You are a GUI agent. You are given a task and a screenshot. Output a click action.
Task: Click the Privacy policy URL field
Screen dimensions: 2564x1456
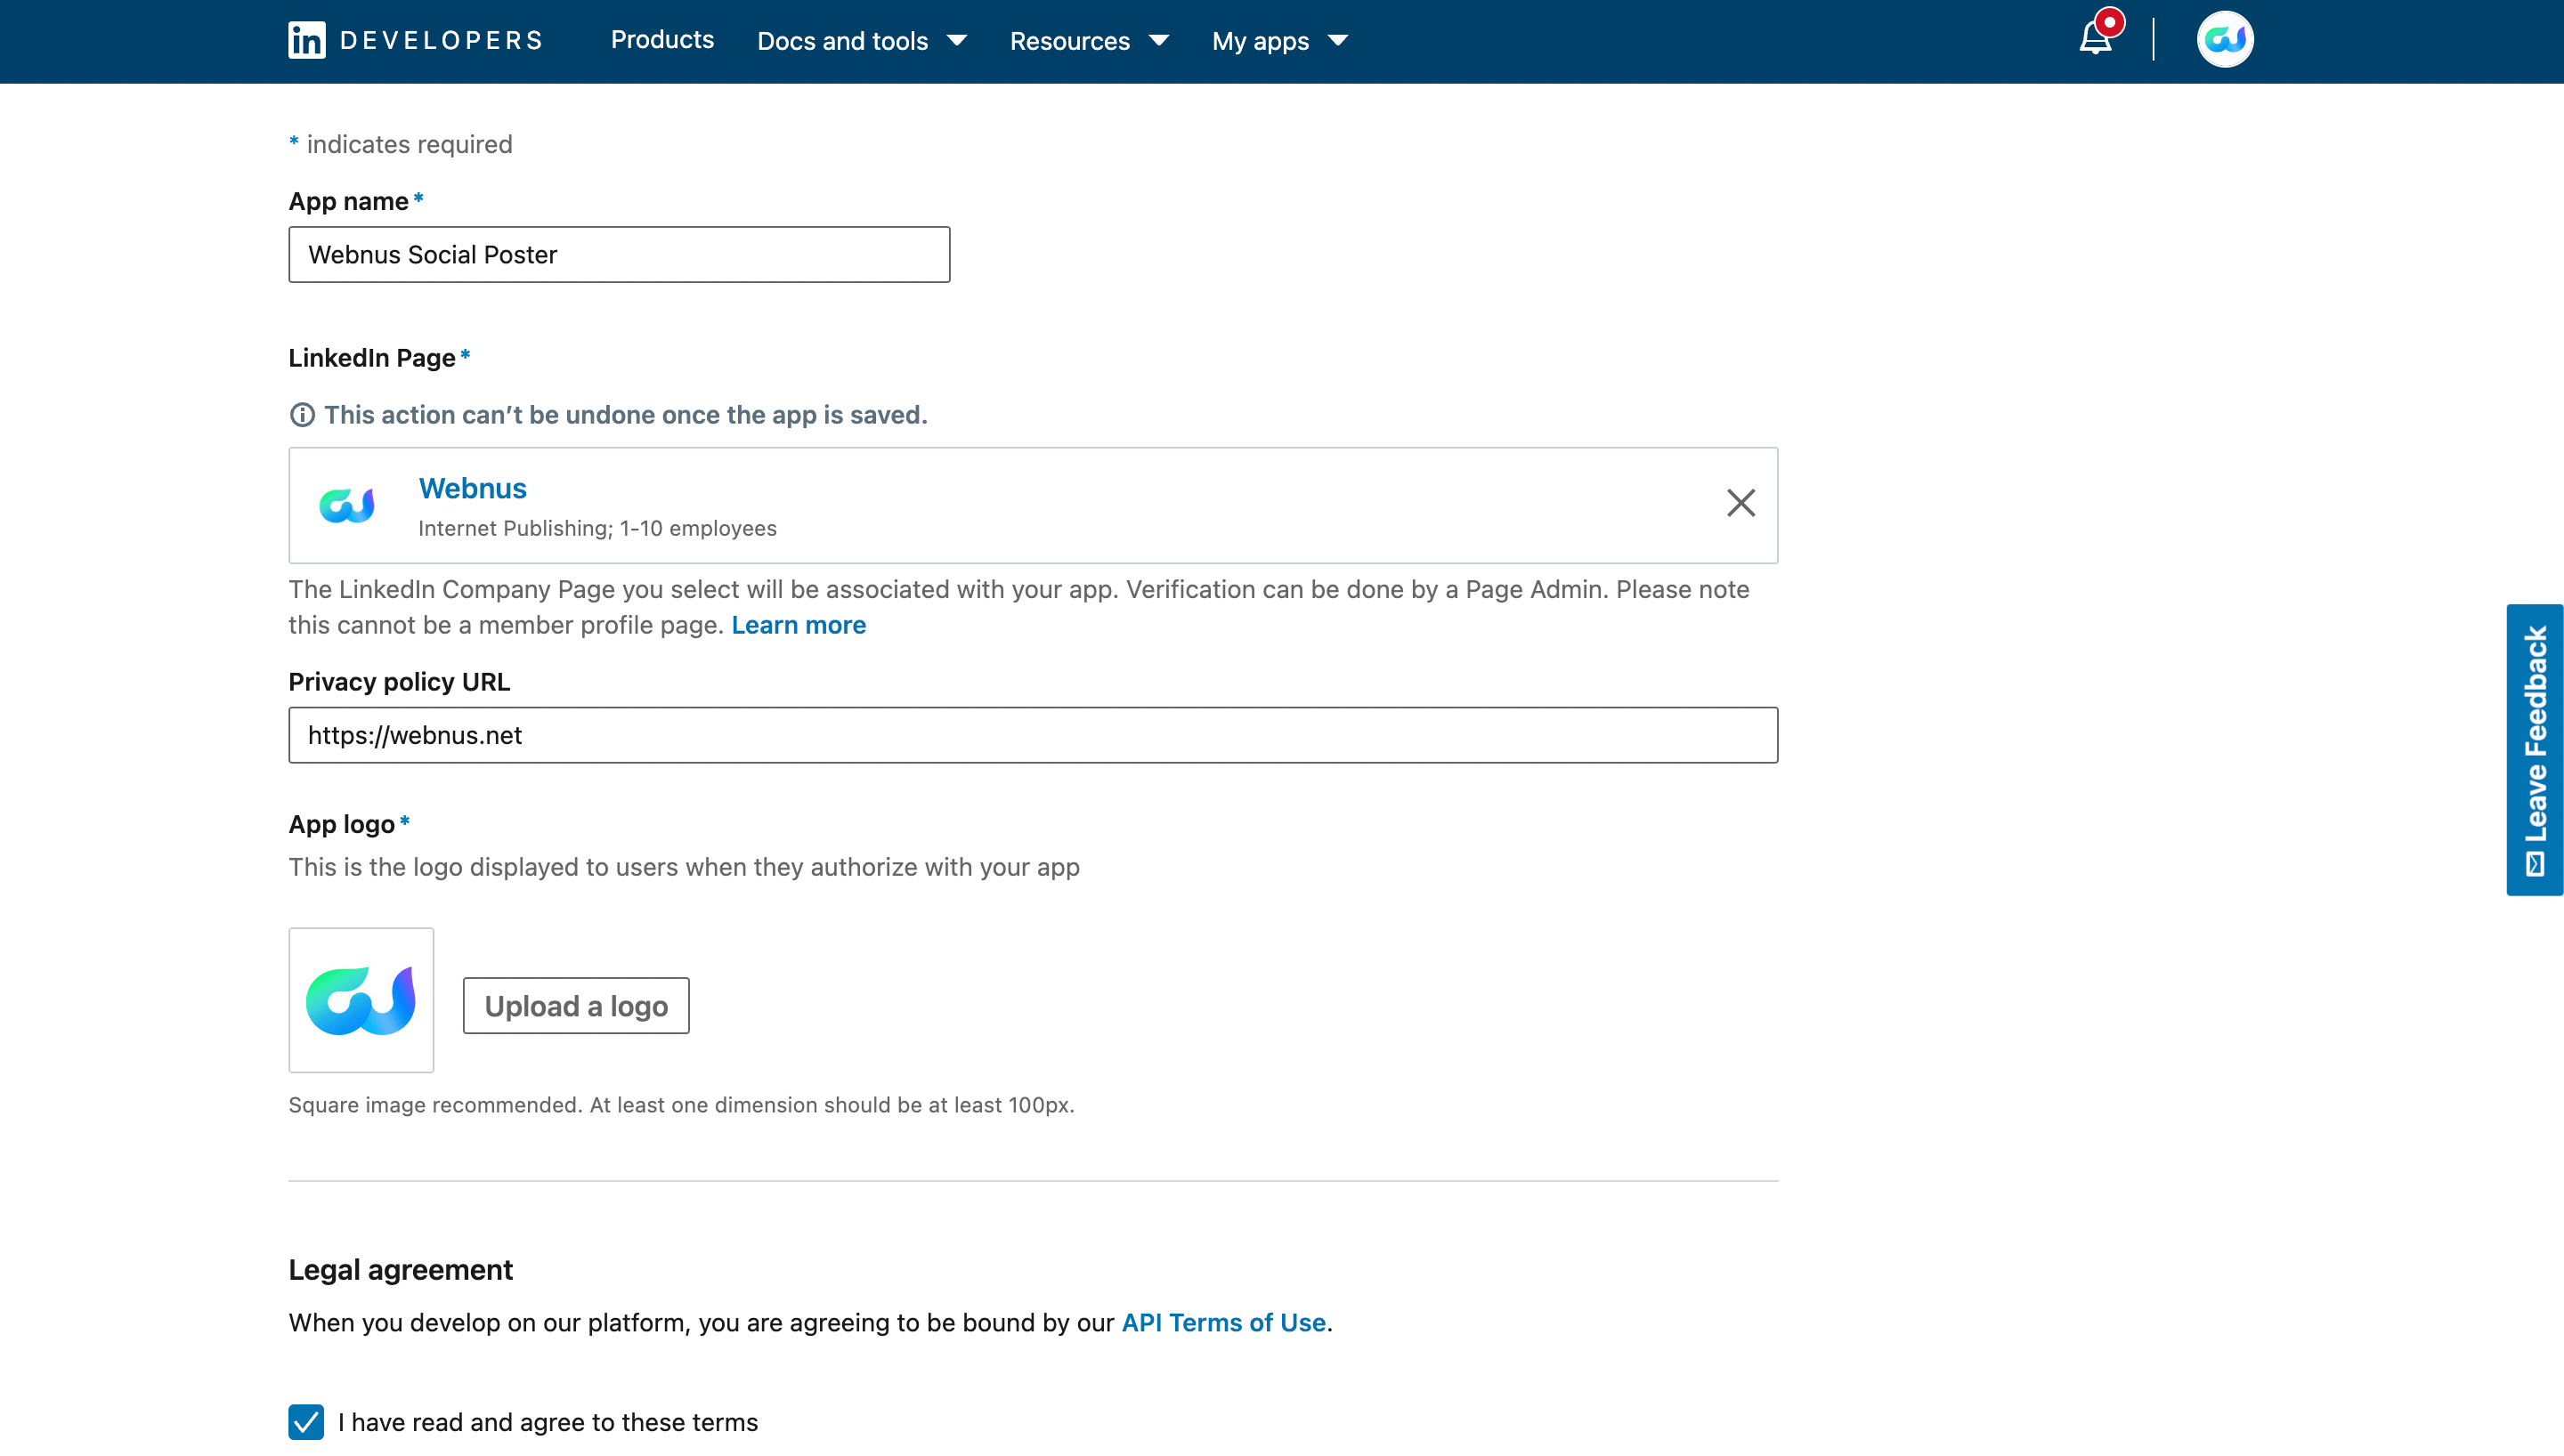1033,735
